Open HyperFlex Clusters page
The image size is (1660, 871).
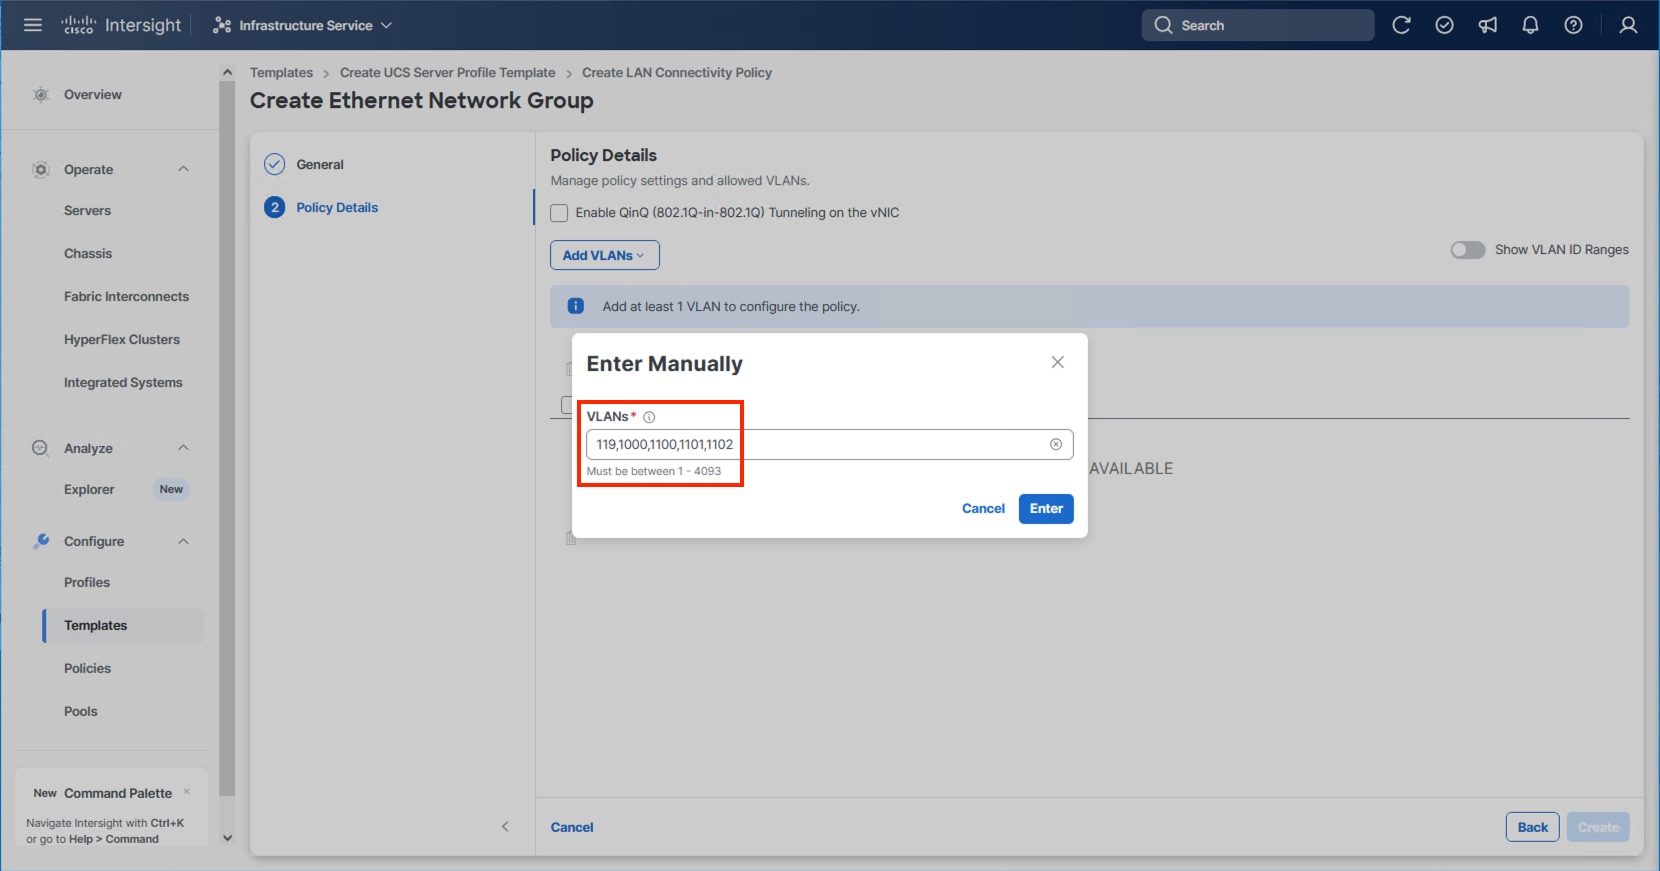click(x=122, y=340)
